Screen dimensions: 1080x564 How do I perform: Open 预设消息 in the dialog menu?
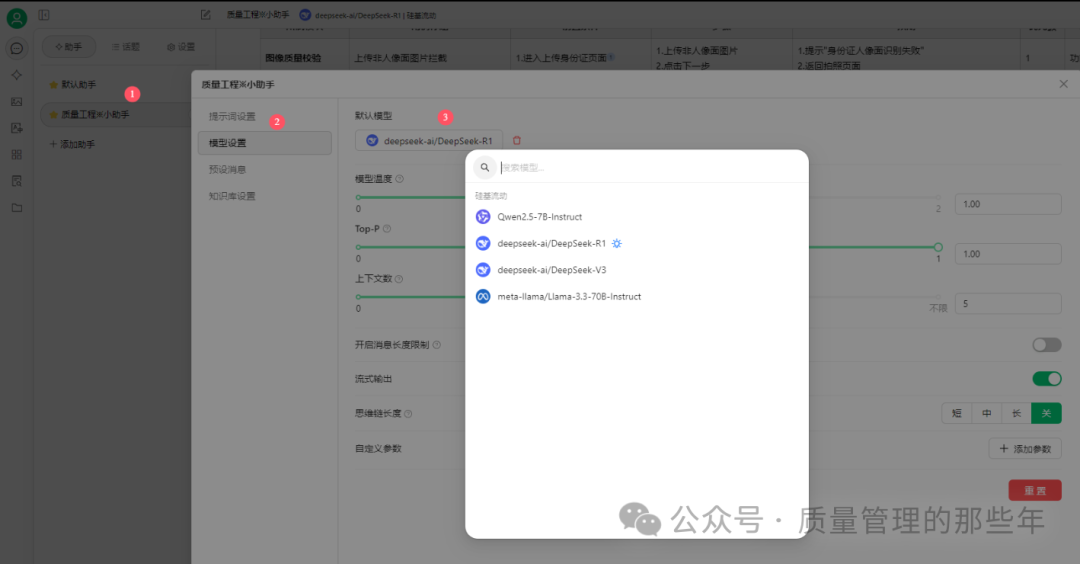click(264, 169)
